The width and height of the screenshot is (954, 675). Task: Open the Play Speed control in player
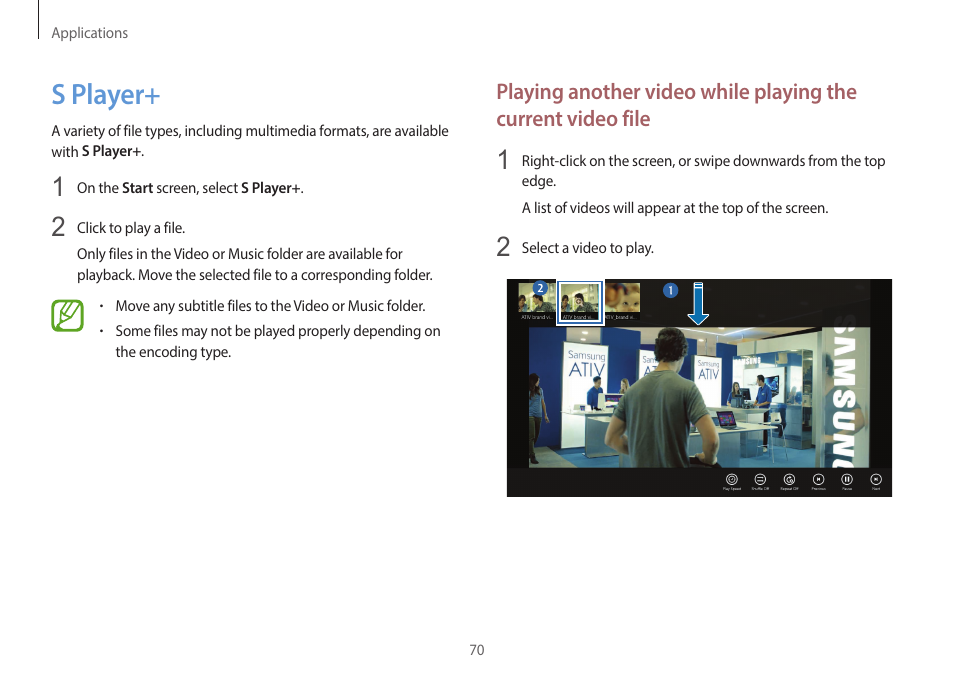coord(731,480)
